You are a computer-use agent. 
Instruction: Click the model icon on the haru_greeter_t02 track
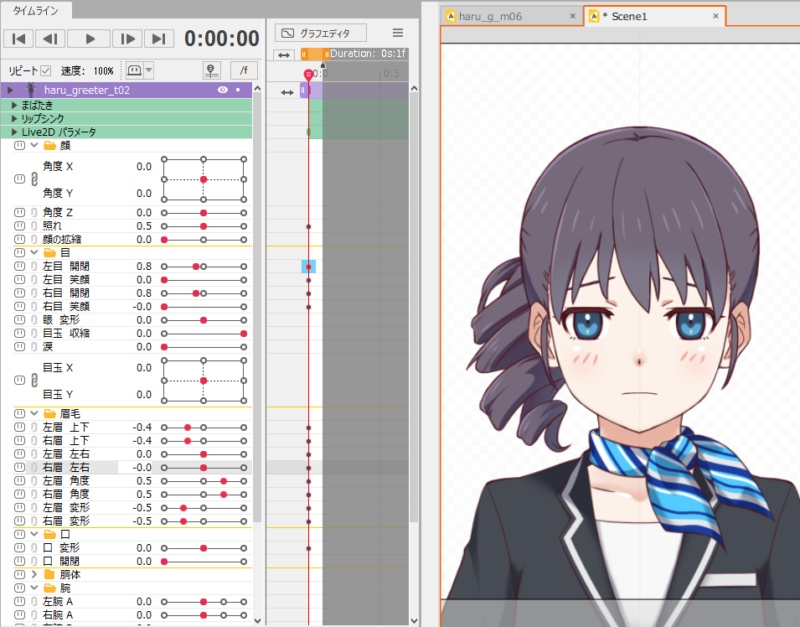point(31,90)
